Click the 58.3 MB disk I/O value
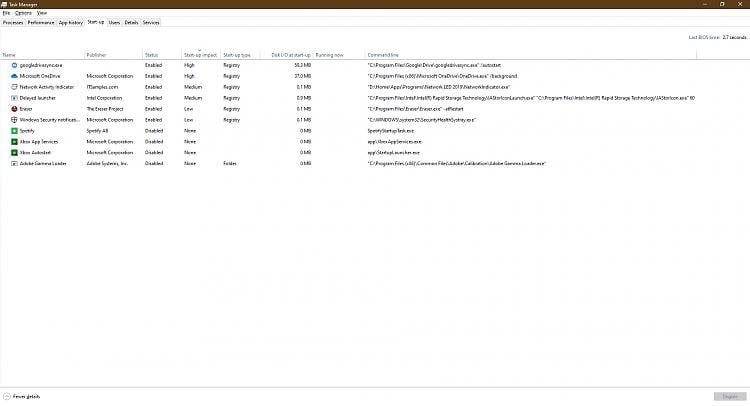750x406 pixels. click(302, 65)
